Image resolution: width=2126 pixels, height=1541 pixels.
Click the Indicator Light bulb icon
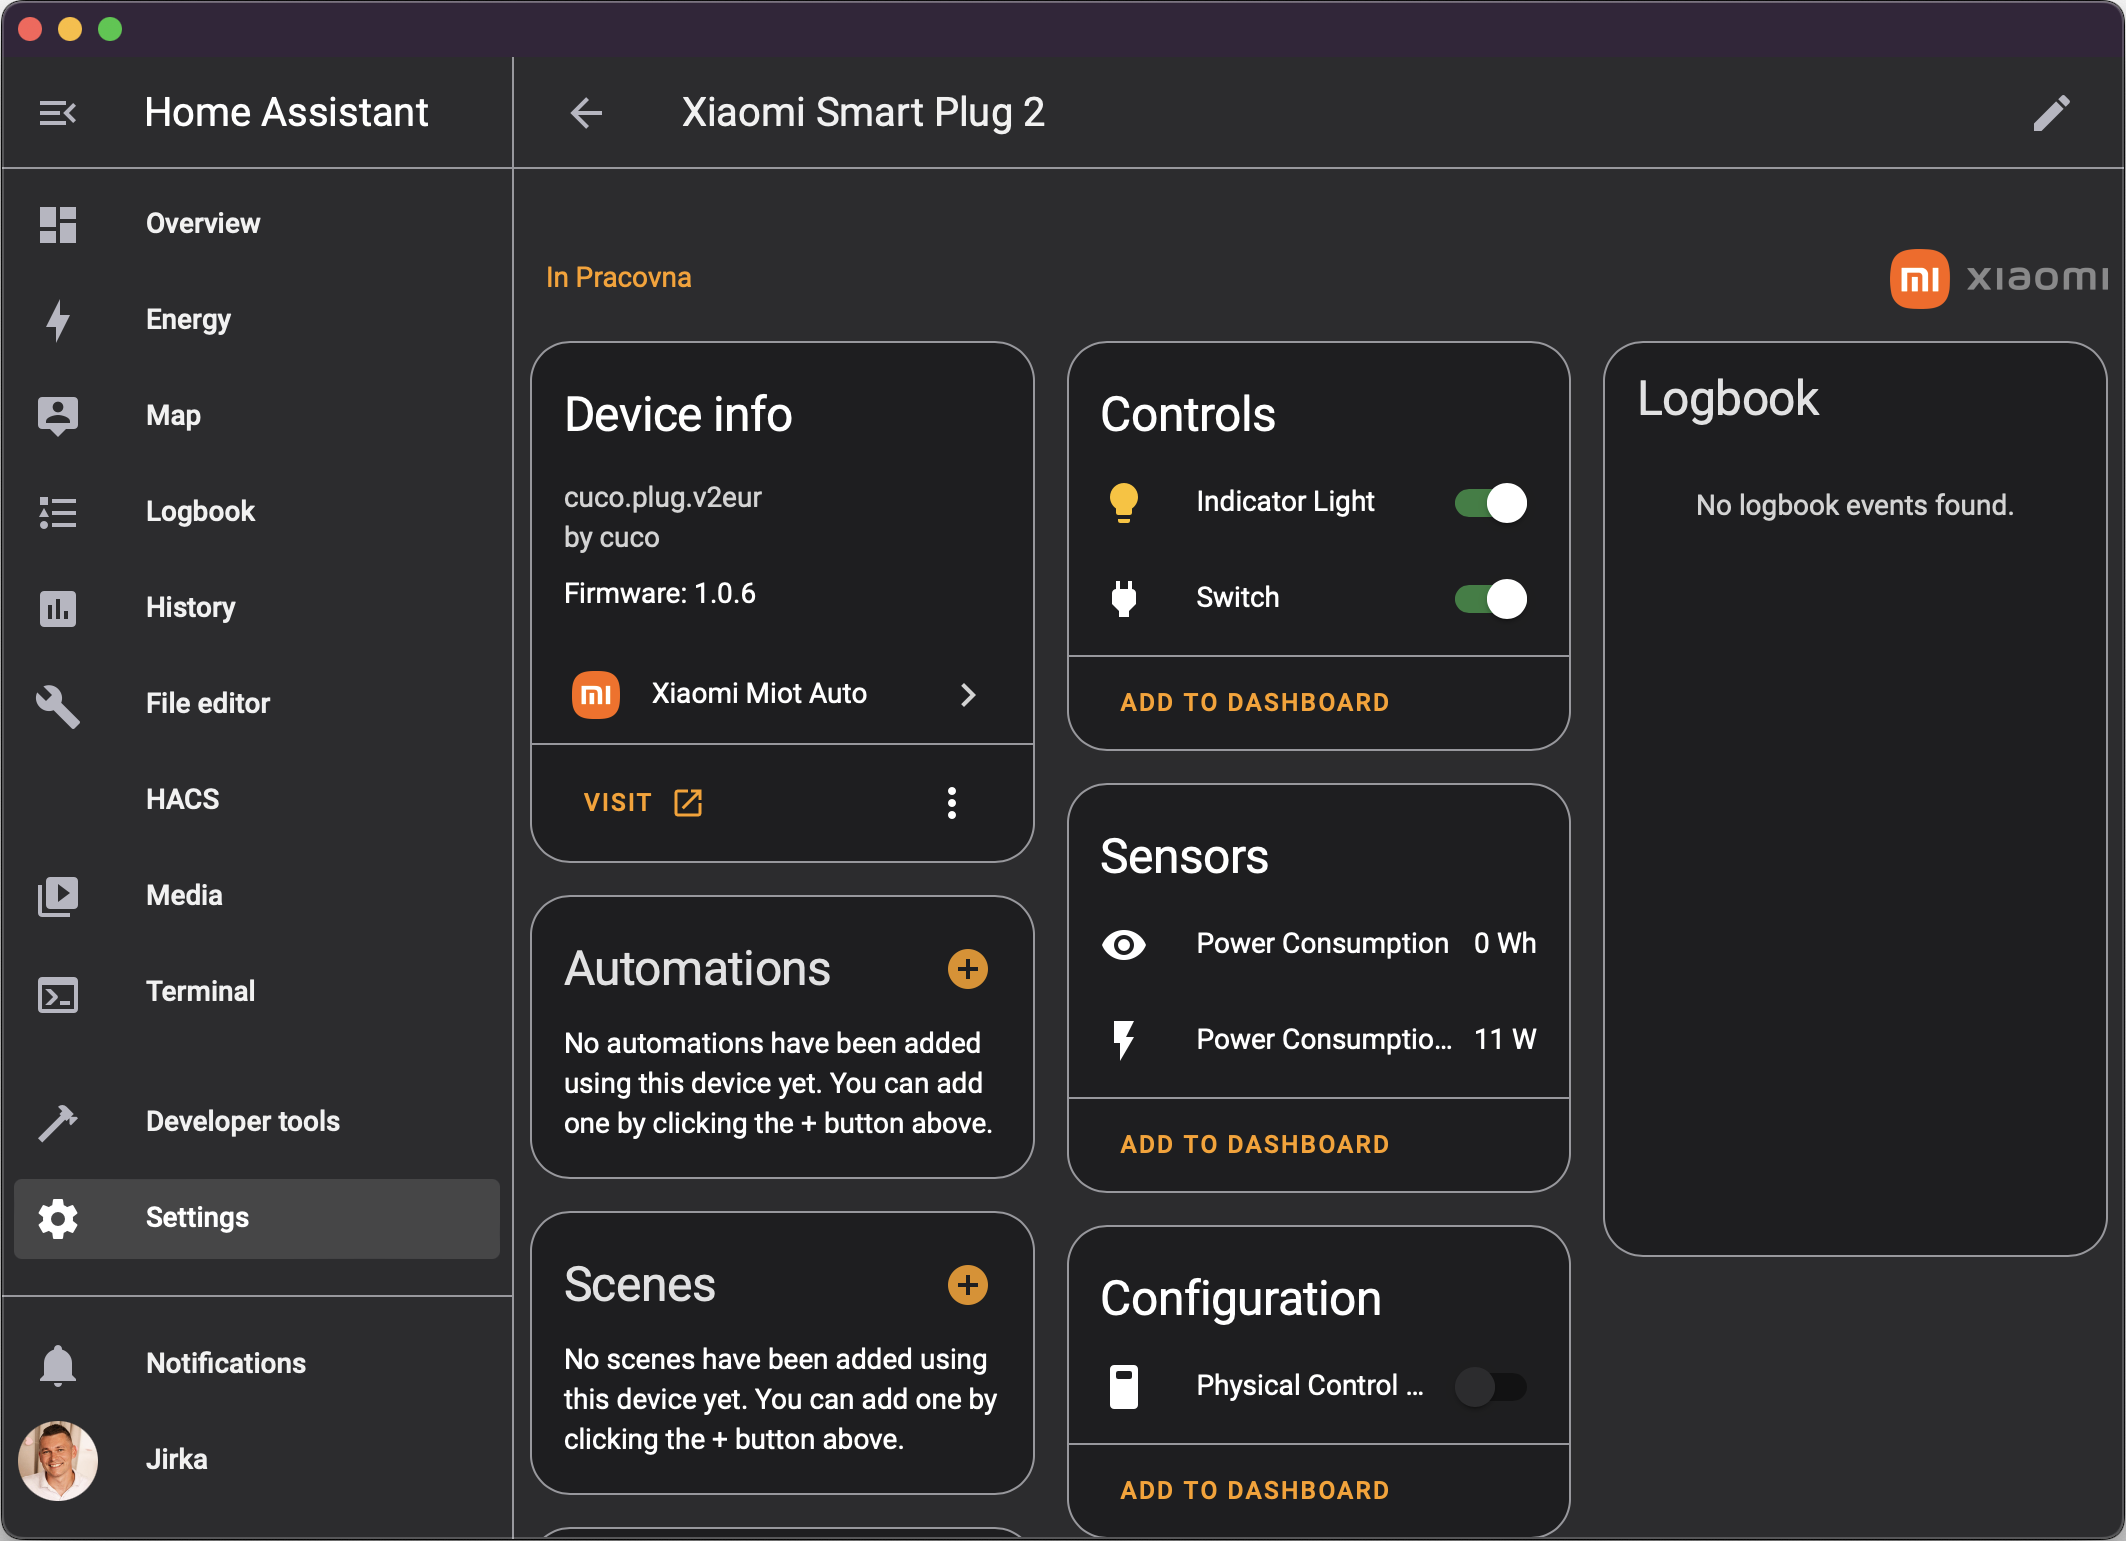point(1124,502)
